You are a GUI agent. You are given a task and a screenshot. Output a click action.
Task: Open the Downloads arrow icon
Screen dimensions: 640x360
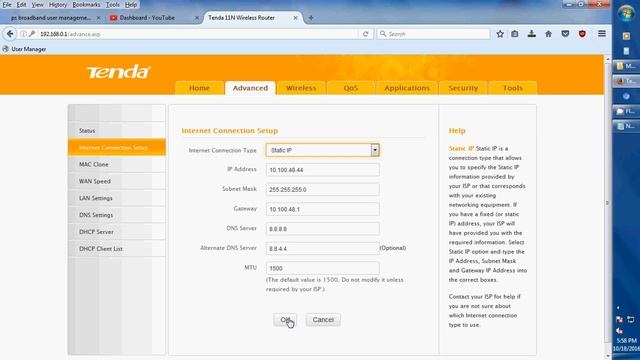pyautogui.click(x=531, y=34)
